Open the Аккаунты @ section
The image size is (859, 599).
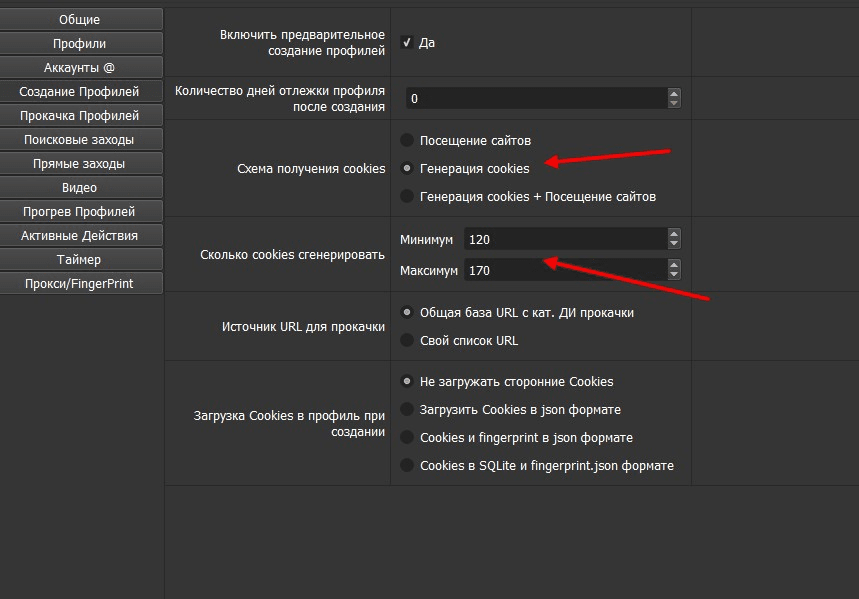point(80,67)
